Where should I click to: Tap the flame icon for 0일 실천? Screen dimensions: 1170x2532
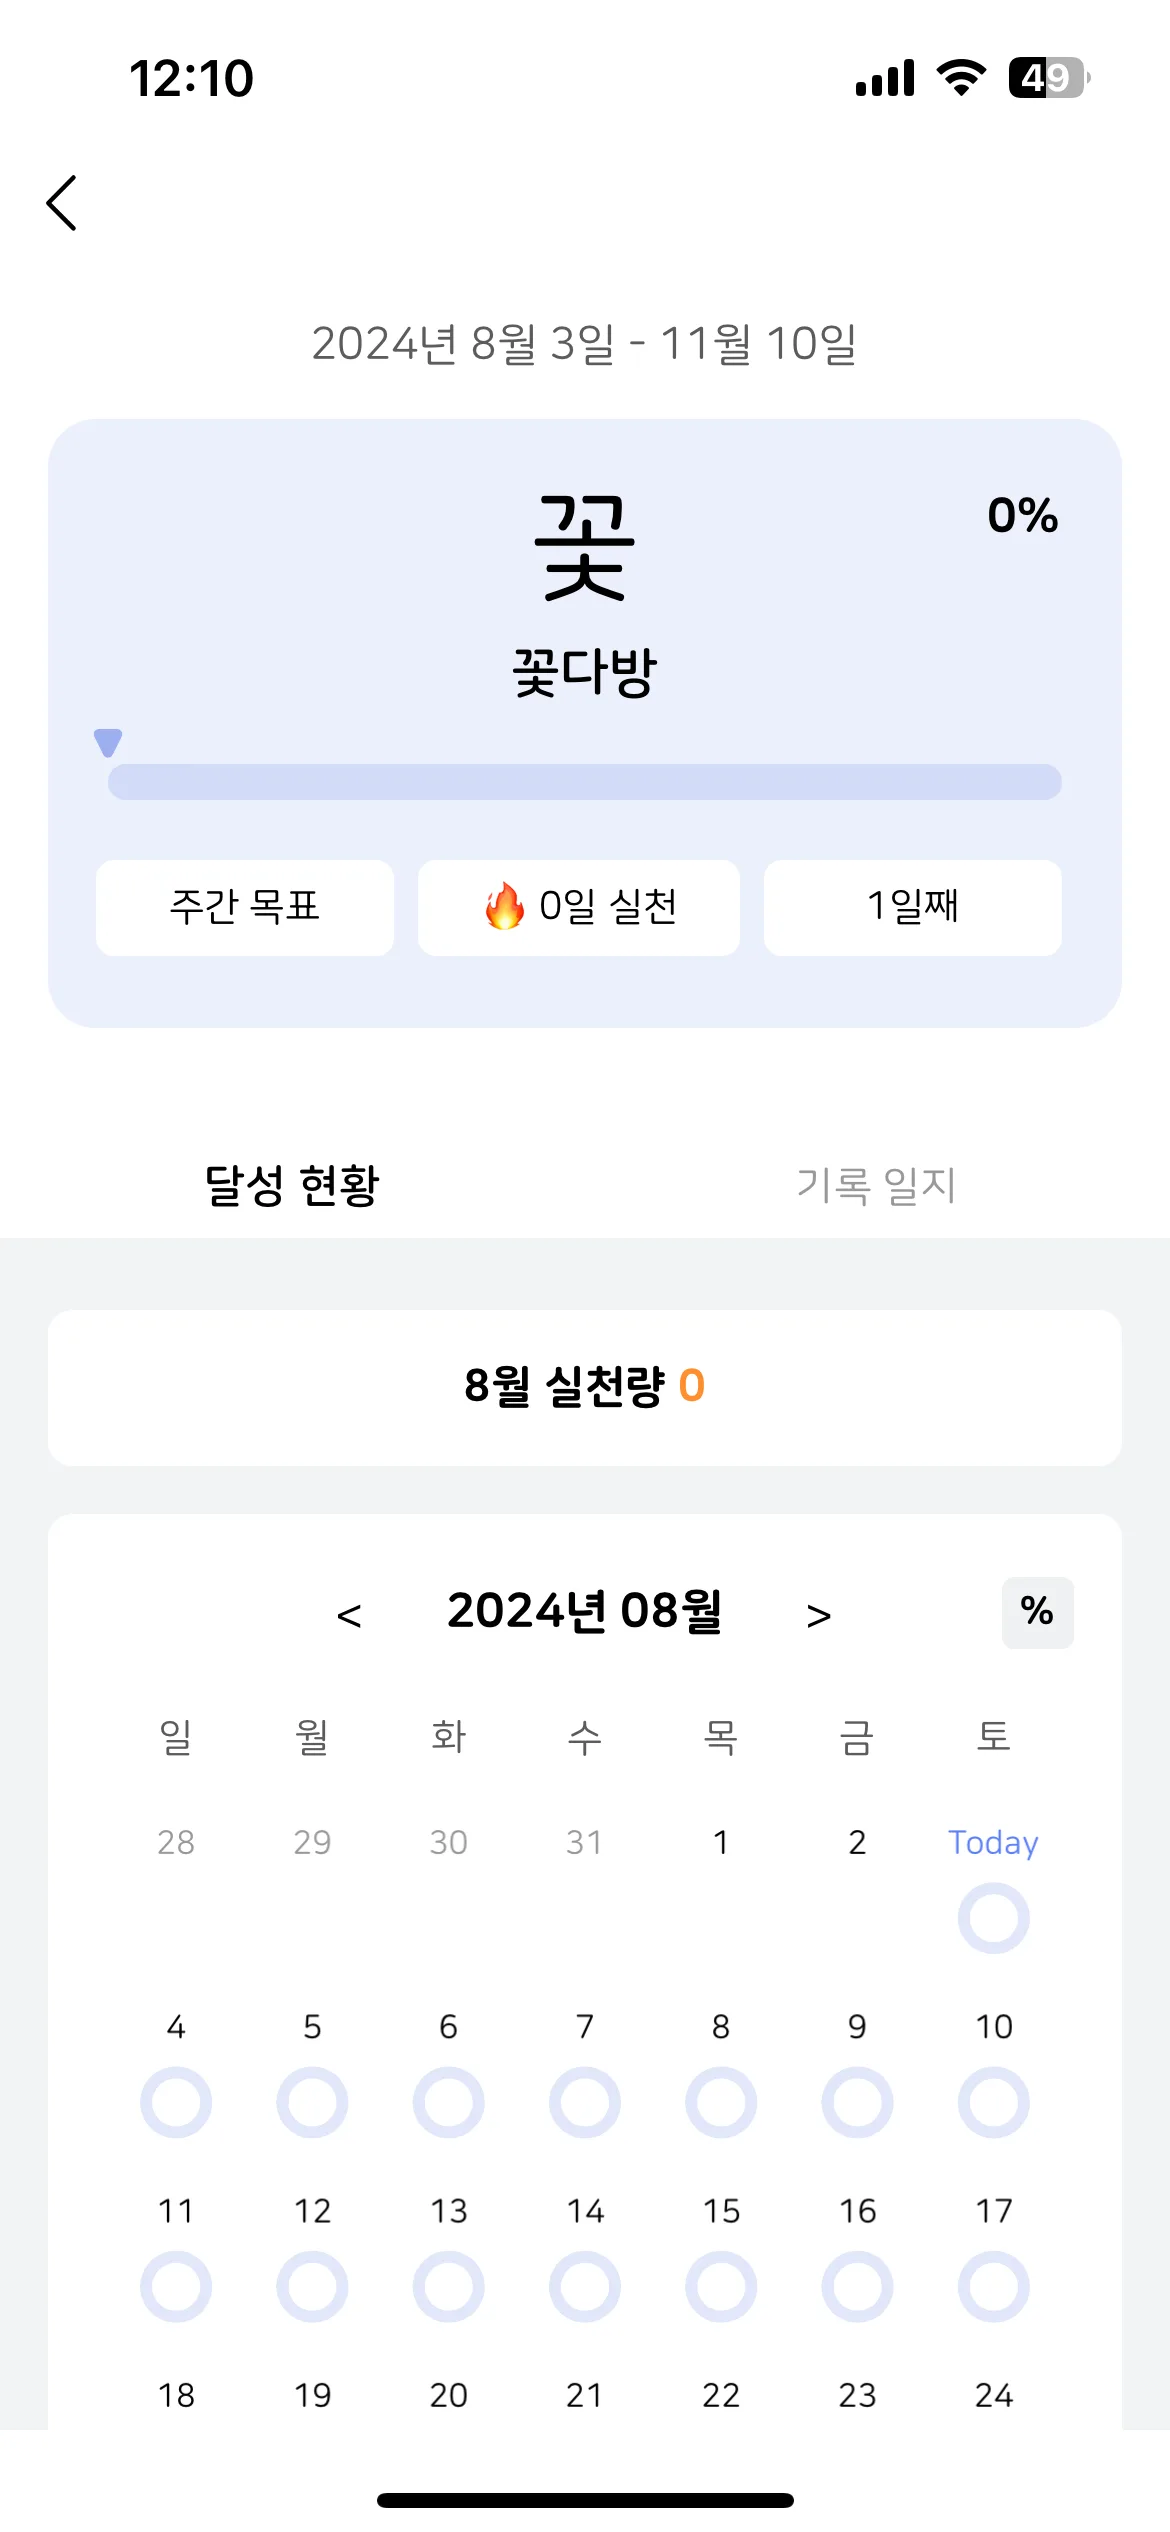click(505, 906)
